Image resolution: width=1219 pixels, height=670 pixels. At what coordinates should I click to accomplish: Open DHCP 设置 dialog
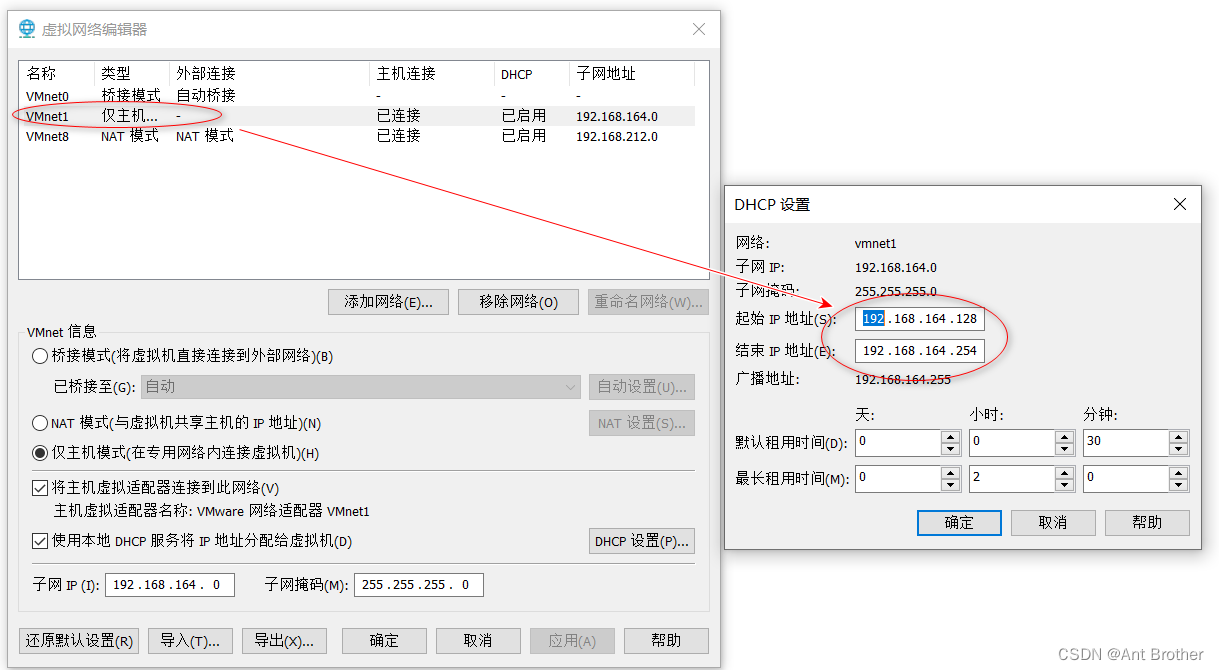click(x=641, y=541)
